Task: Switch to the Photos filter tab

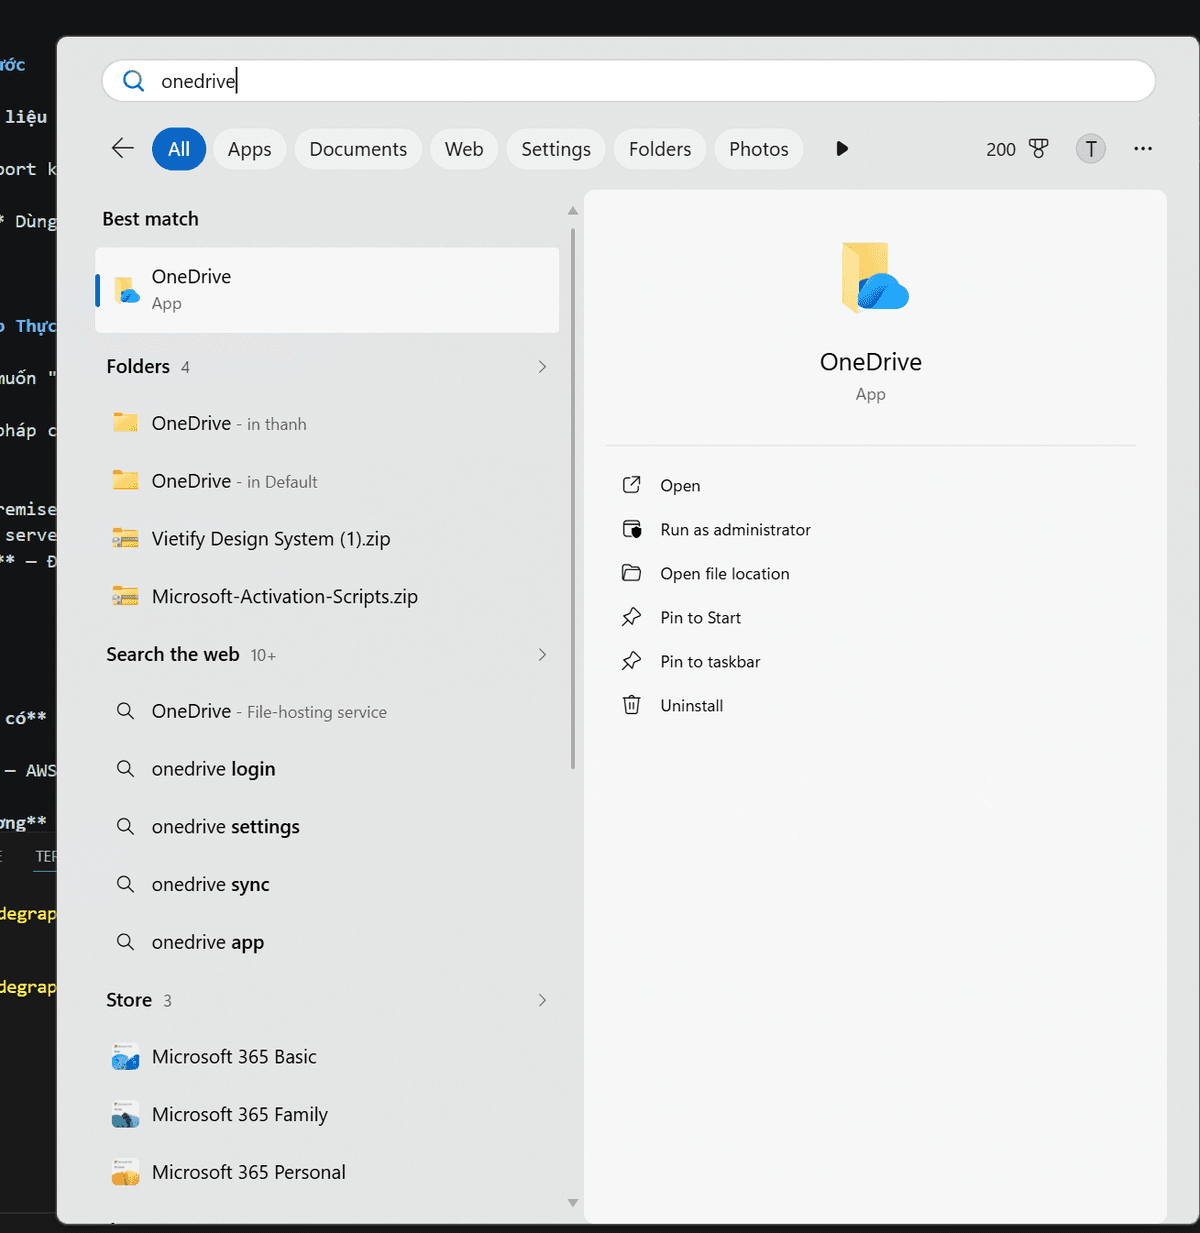Action: pyautogui.click(x=759, y=149)
